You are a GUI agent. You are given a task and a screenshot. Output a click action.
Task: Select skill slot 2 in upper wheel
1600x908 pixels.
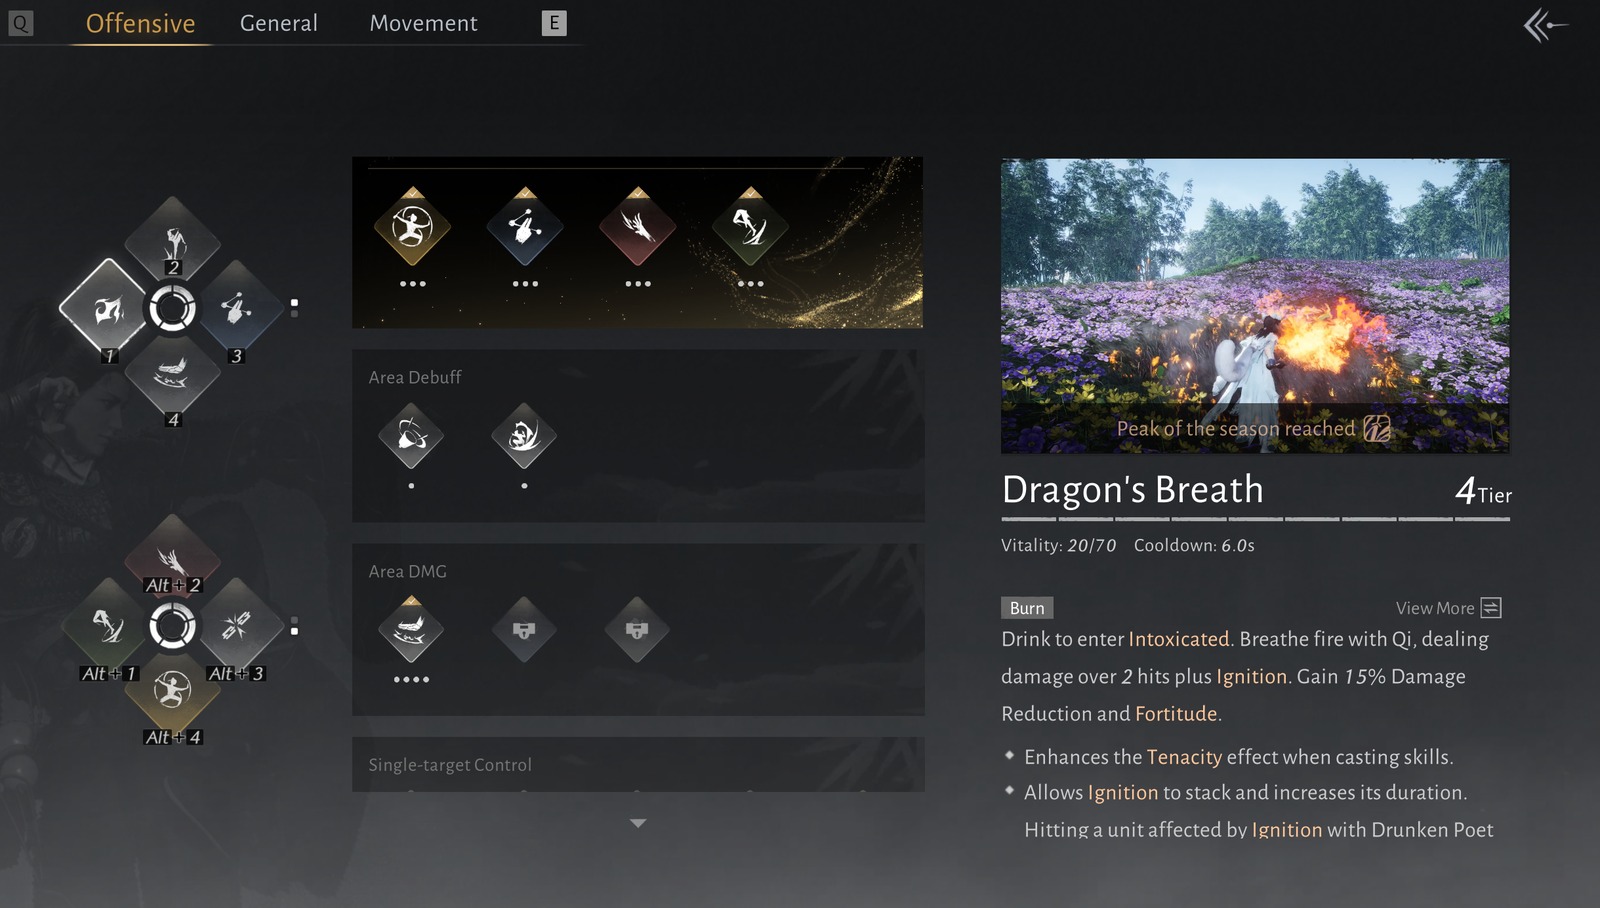pyautogui.click(x=173, y=241)
